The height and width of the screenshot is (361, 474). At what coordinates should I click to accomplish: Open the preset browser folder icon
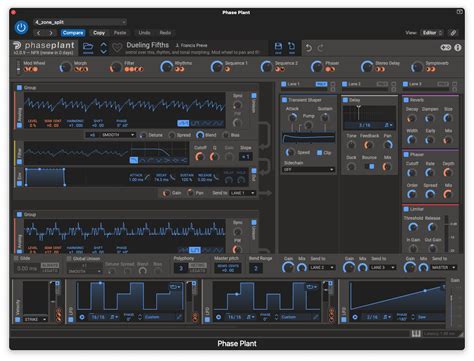[x=88, y=47]
